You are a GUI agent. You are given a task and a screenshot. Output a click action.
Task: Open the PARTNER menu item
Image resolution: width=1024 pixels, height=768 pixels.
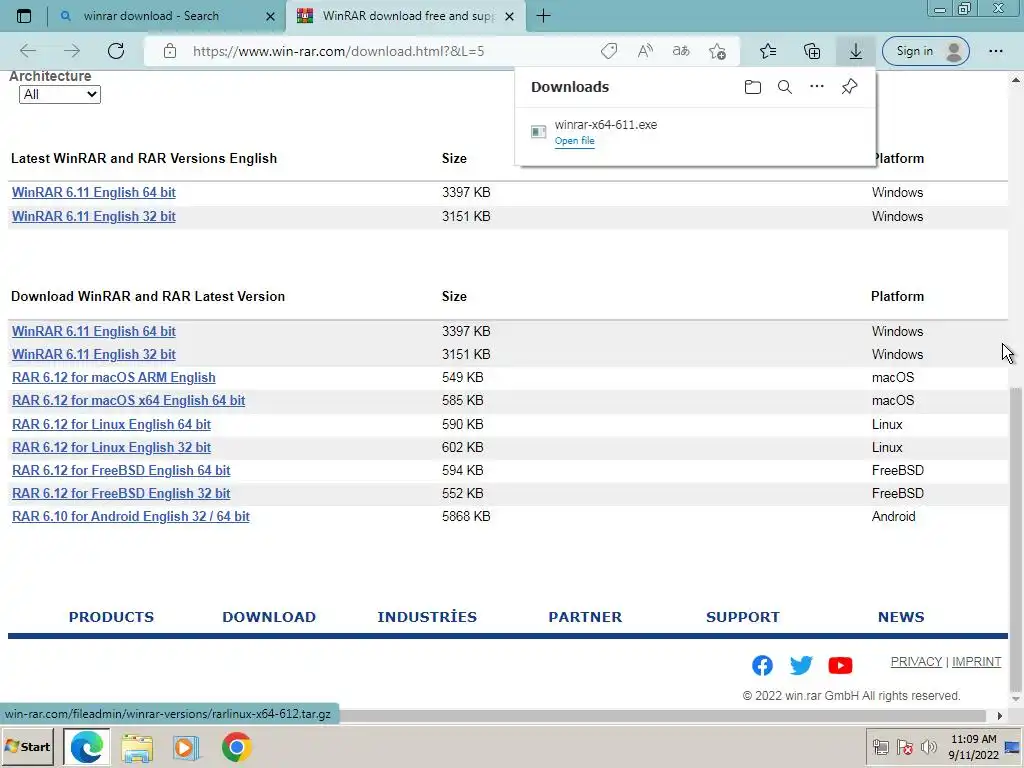(585, 617)
